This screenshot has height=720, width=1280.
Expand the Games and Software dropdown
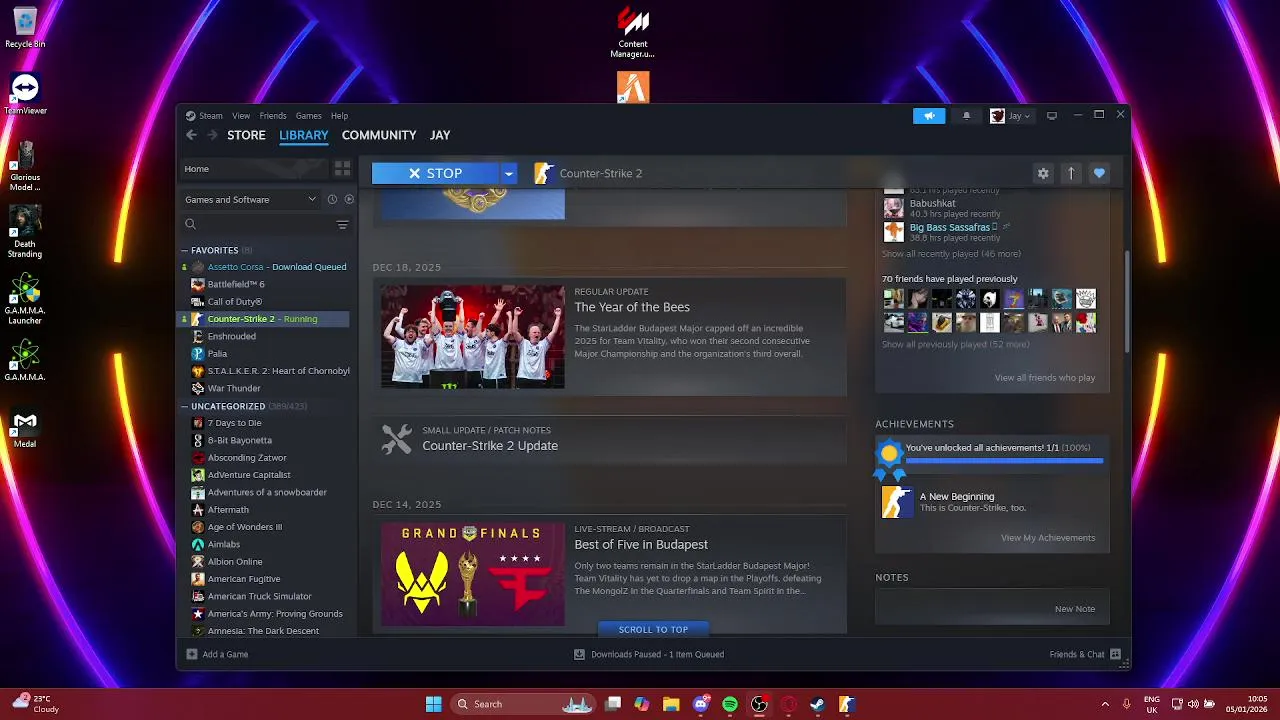[250, 199]
